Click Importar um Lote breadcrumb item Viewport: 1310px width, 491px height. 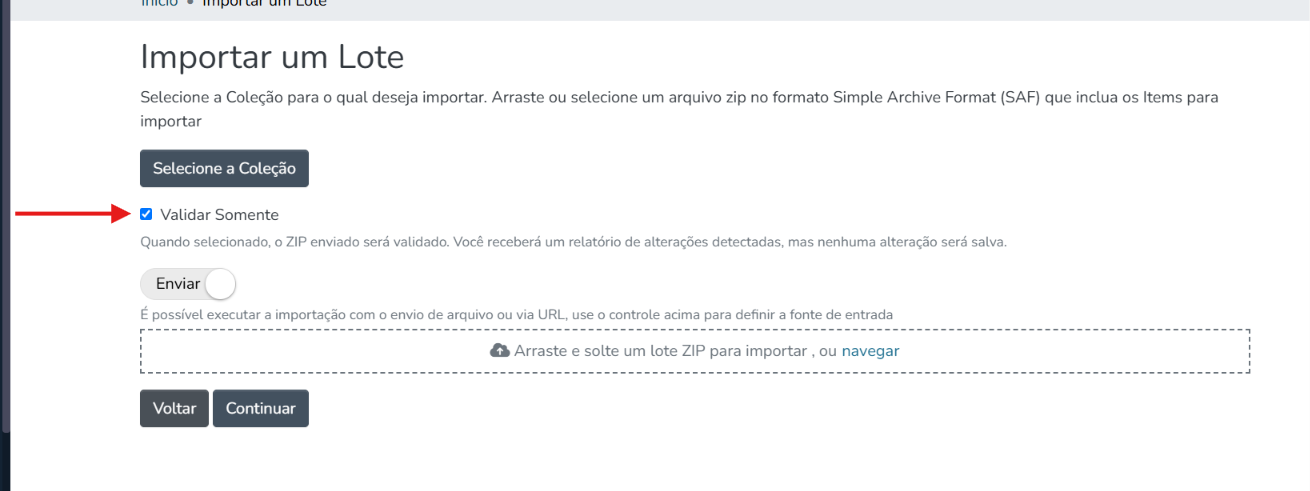click(x=264, y=3)
